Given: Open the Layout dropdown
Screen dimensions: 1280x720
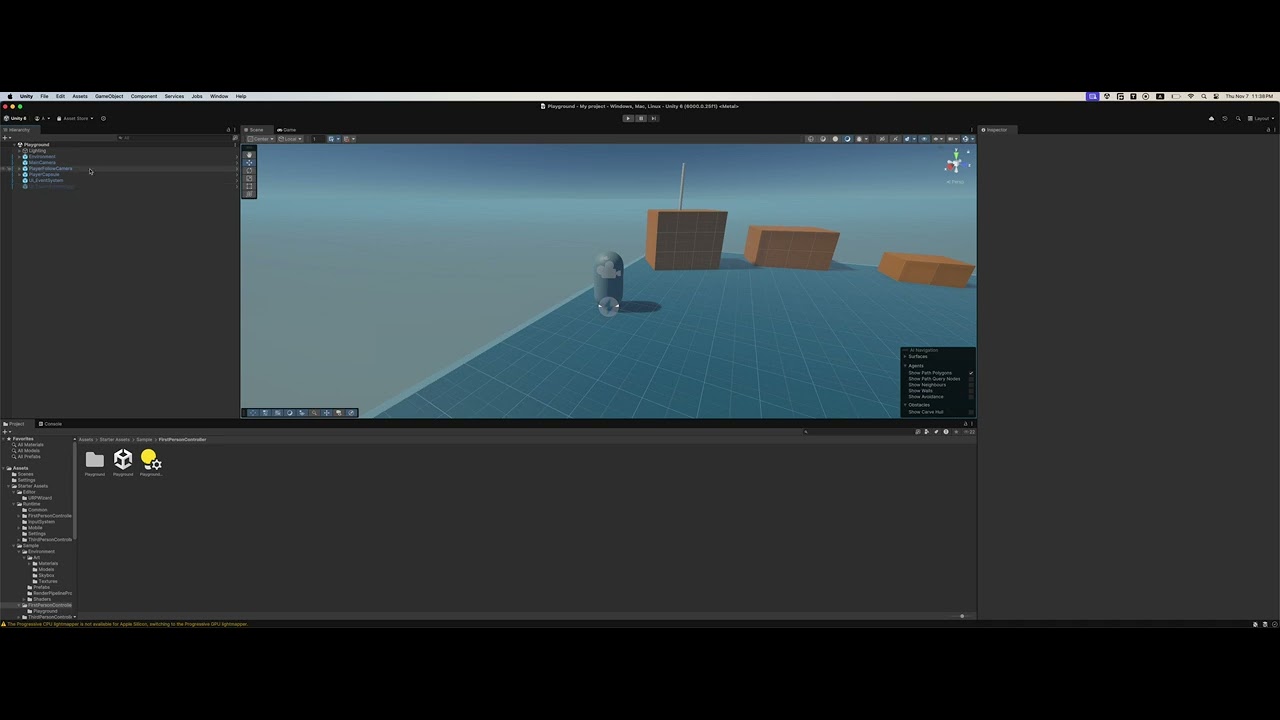Looking at the screenshot, I should [x=1261, y=118].
